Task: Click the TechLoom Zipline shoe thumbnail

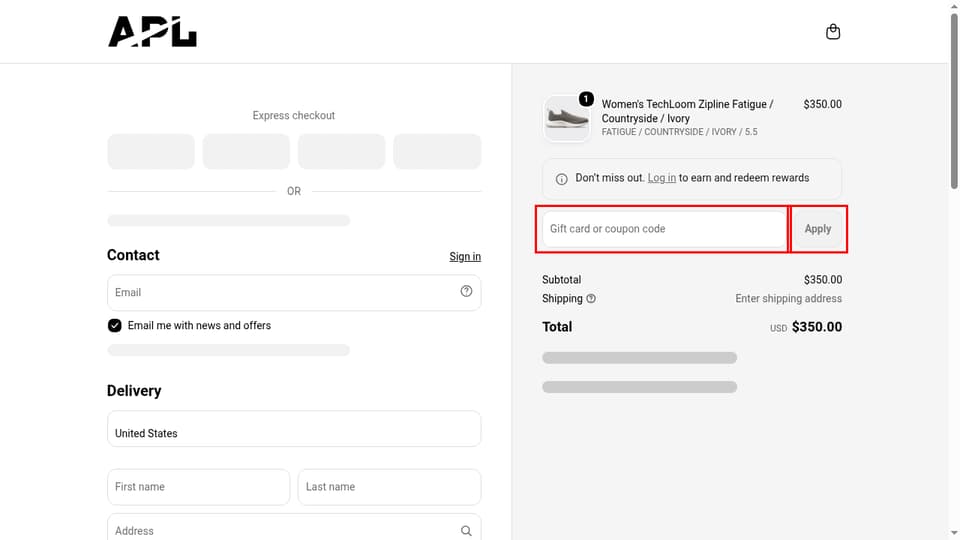Action: click(566, 118)
